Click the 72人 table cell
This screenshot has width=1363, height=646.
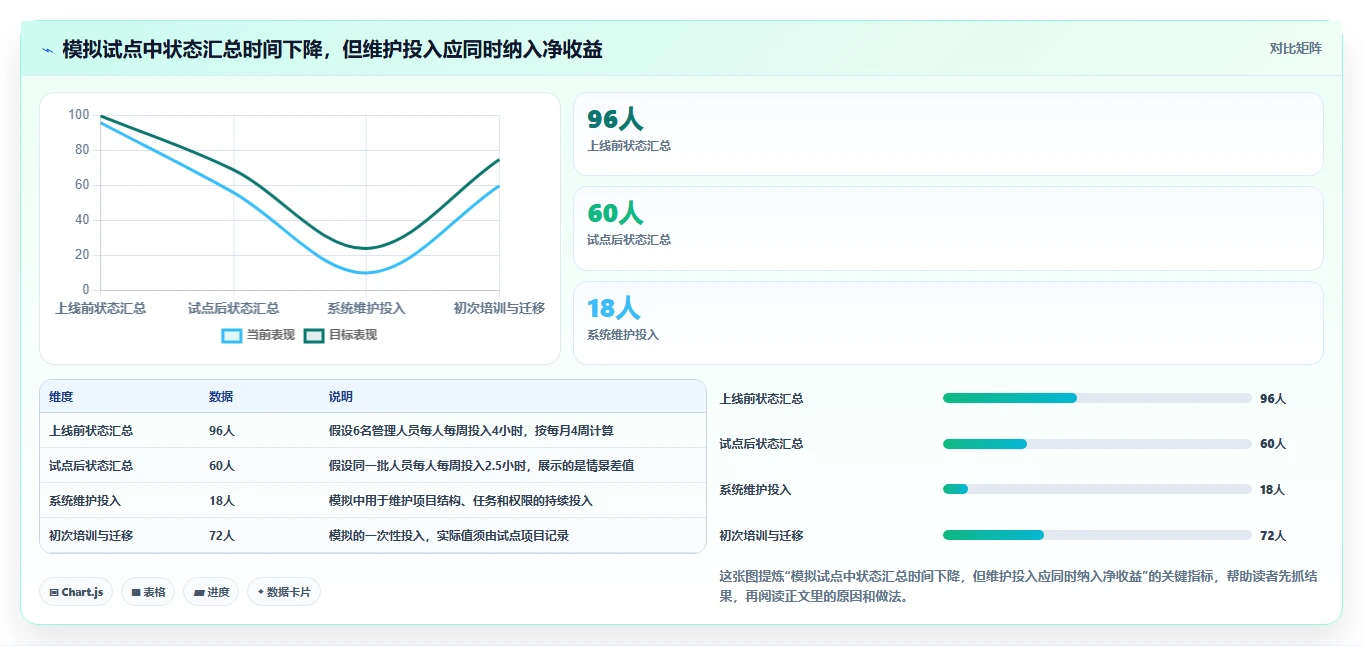click(222, 536)
